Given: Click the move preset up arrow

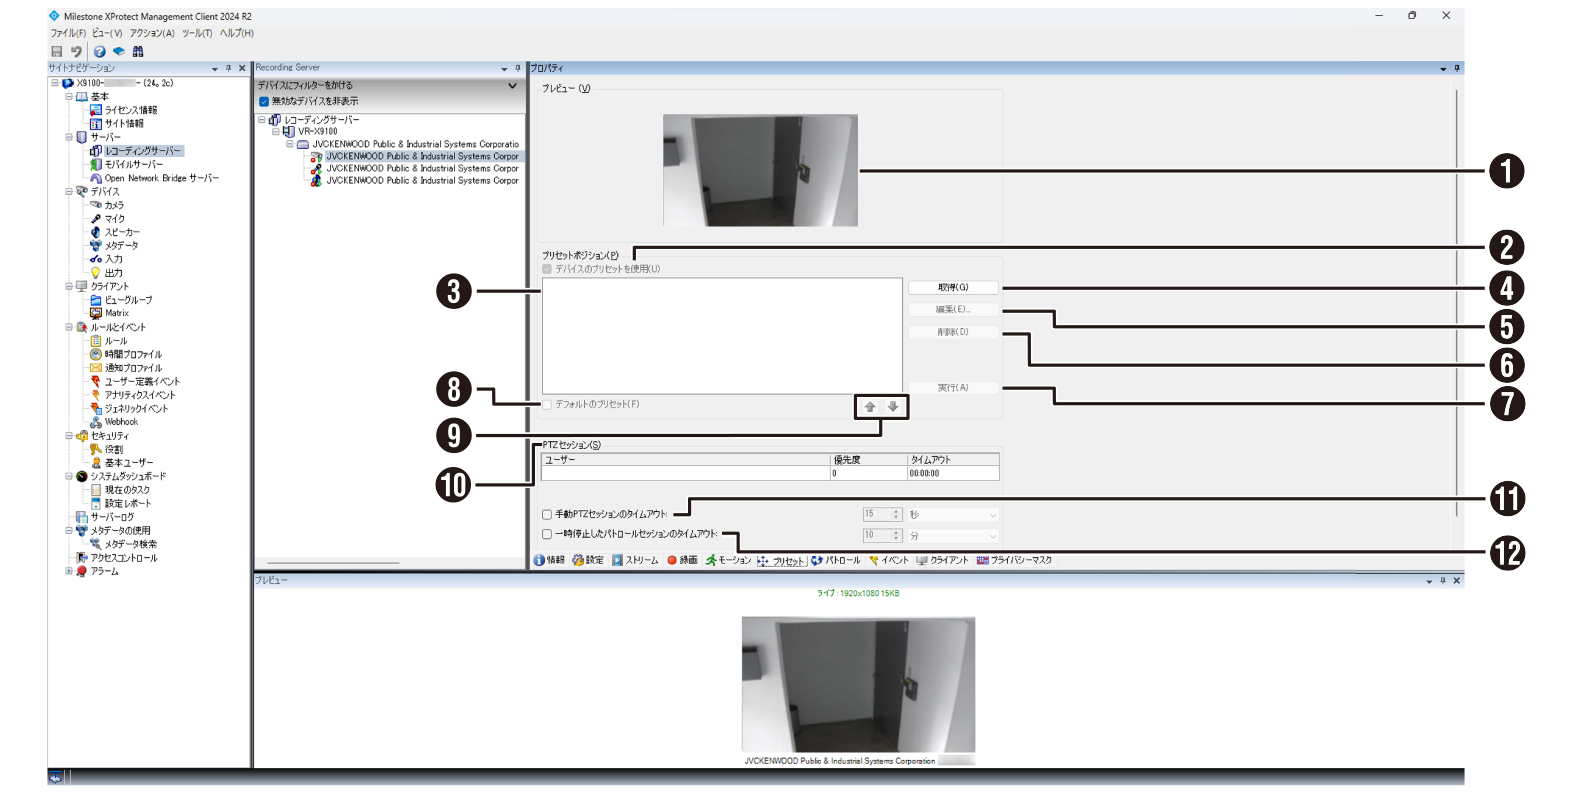Looking at the screenshot, I should (870, 407).
